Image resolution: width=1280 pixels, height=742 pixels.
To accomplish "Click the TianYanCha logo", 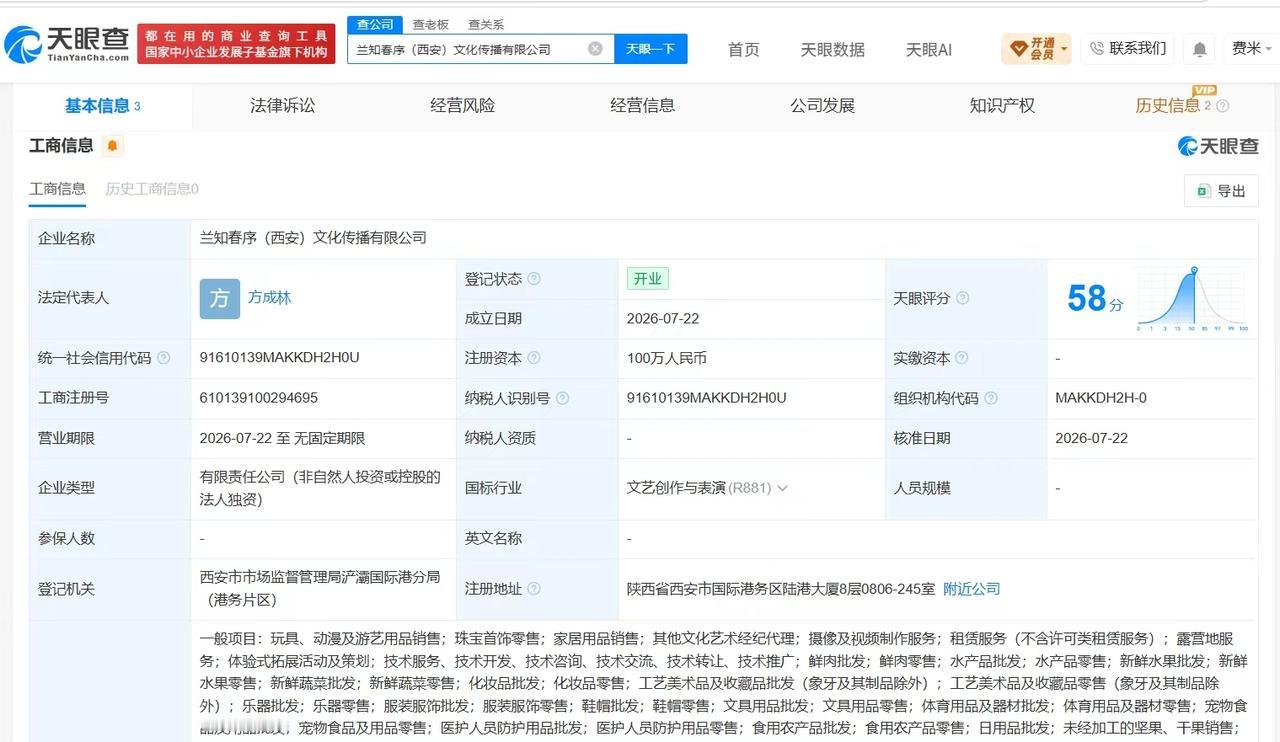I will click(66, 44).
